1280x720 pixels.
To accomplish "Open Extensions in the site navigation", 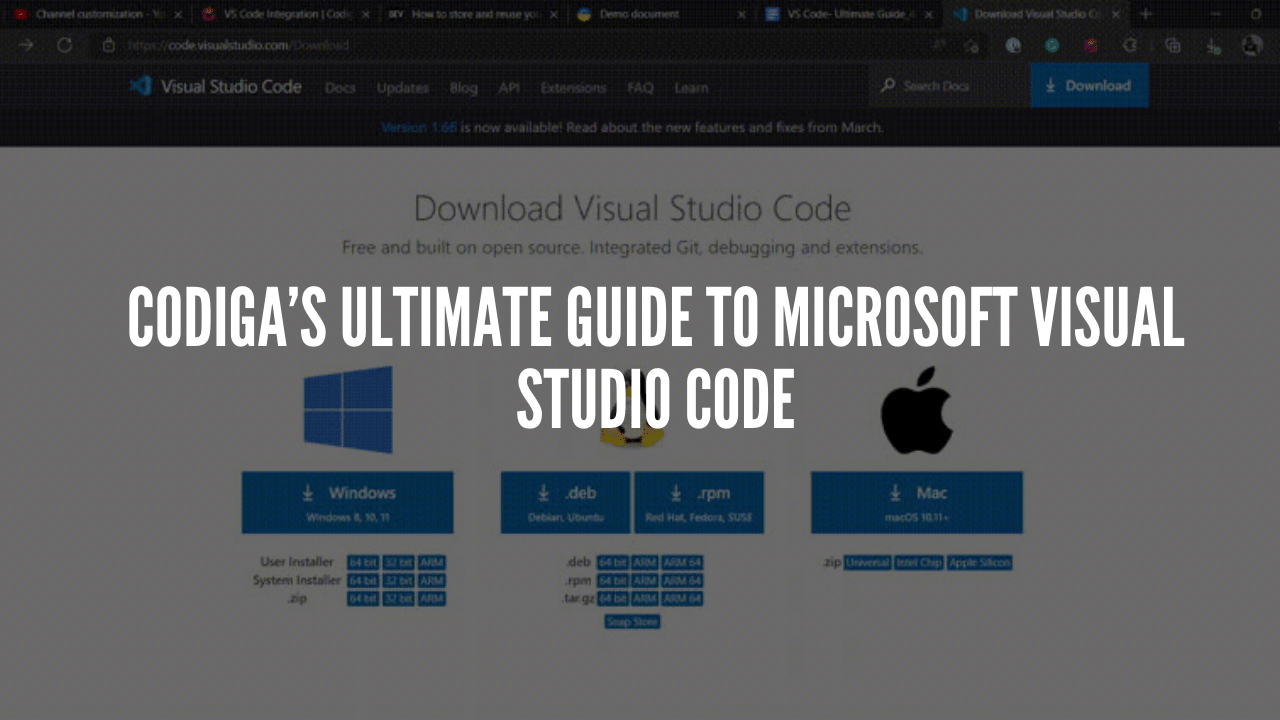I will pos(573,88).
